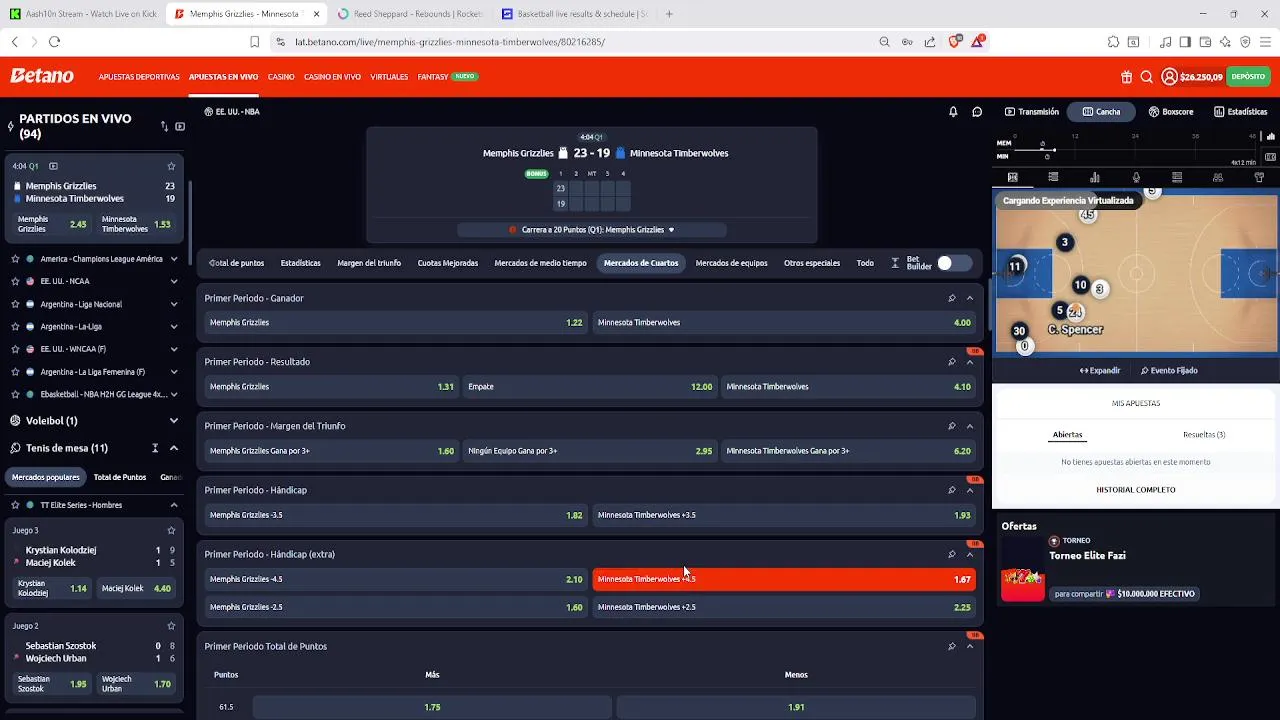
Task: Select Minnesota Timberwolves +3.5 at 1.93
Action: click(784, 515)
